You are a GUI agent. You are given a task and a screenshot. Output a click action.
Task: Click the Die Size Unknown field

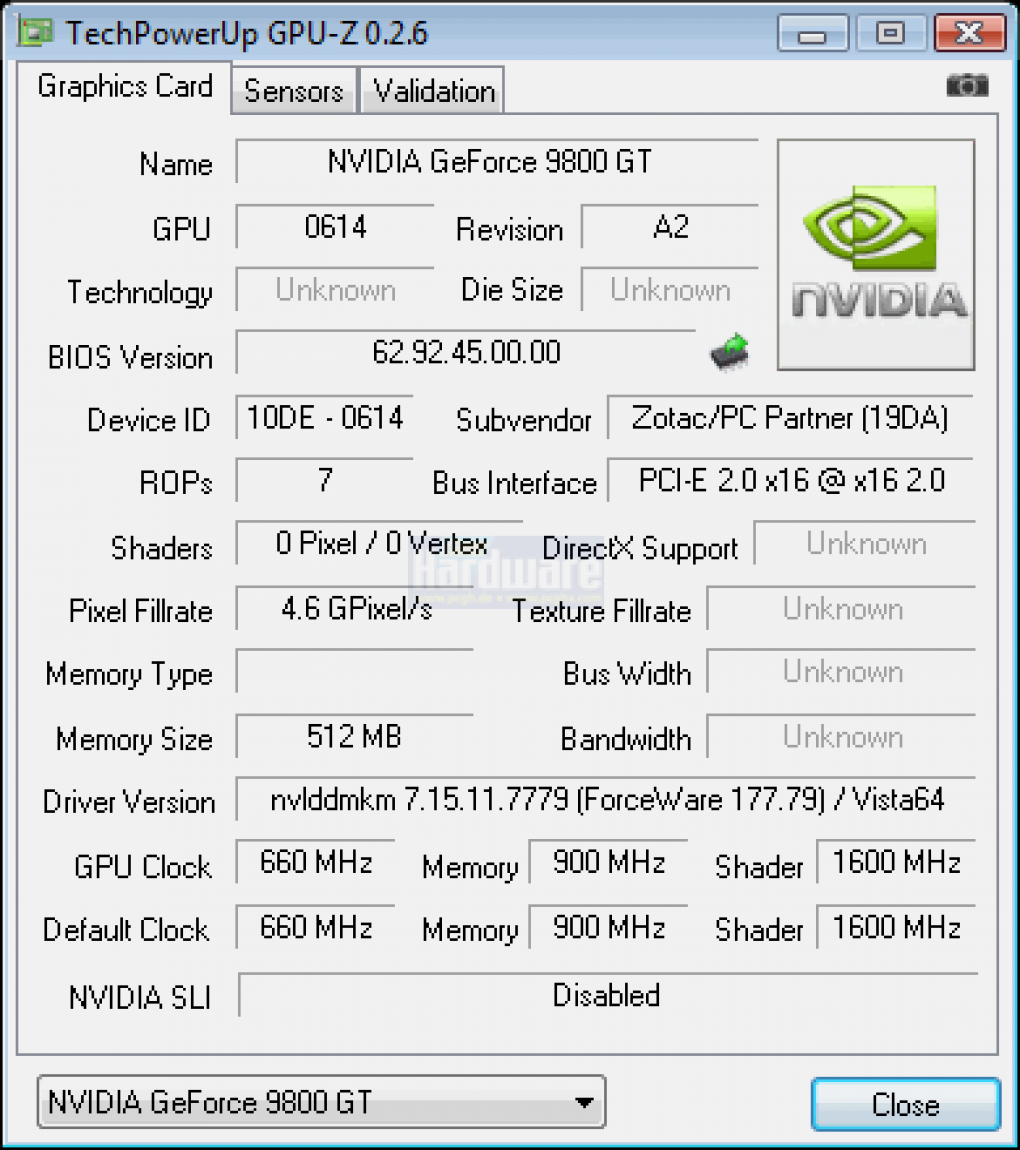(x=669, y=290)
